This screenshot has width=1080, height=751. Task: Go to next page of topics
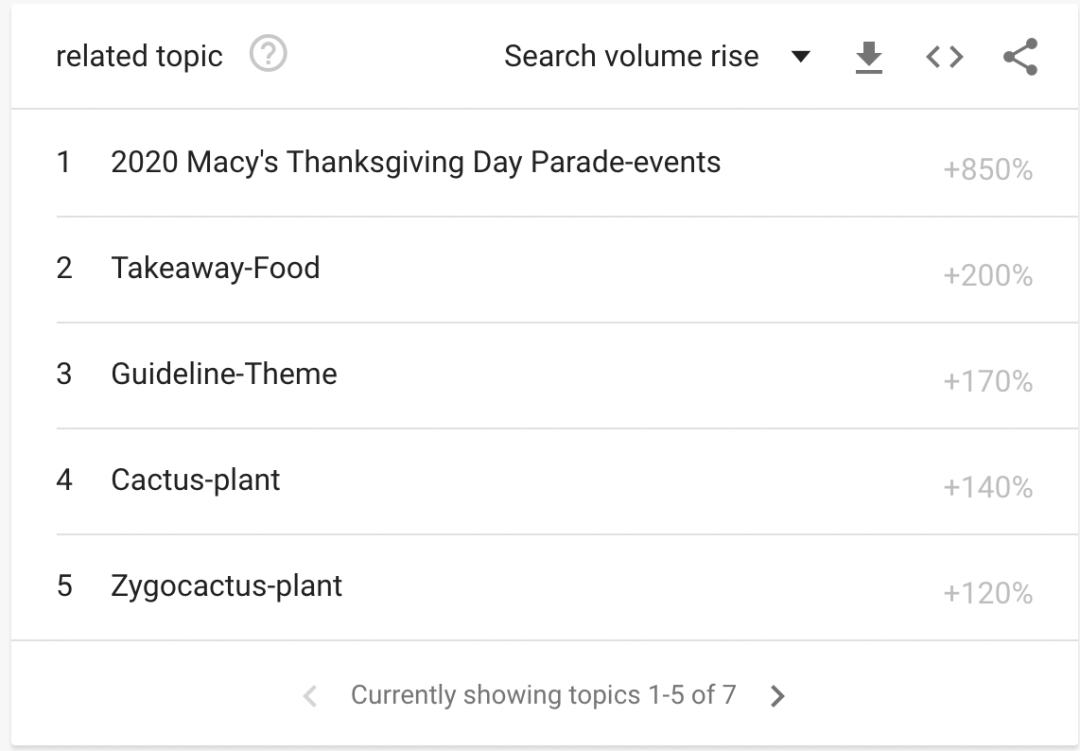[x=778, y=696]
